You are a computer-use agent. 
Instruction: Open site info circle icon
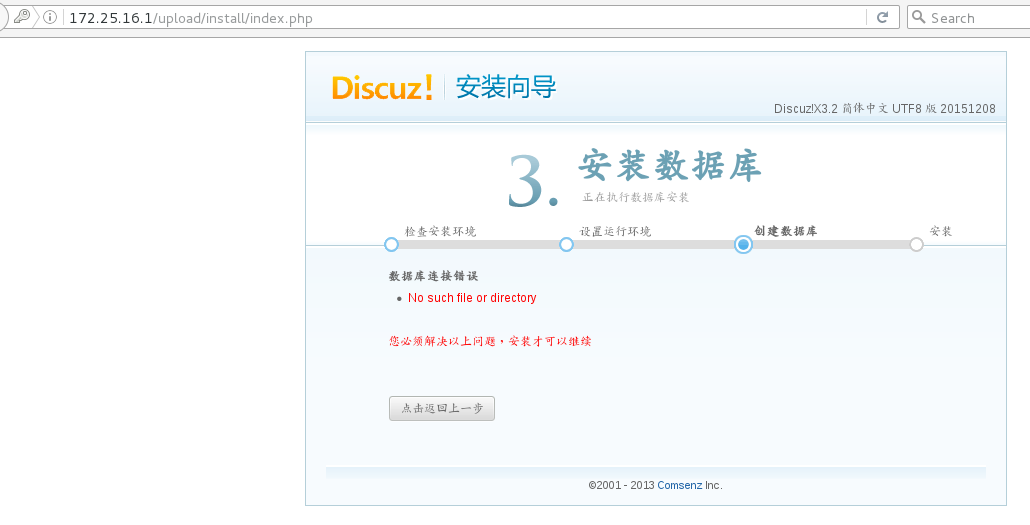(x=50, y=17)
